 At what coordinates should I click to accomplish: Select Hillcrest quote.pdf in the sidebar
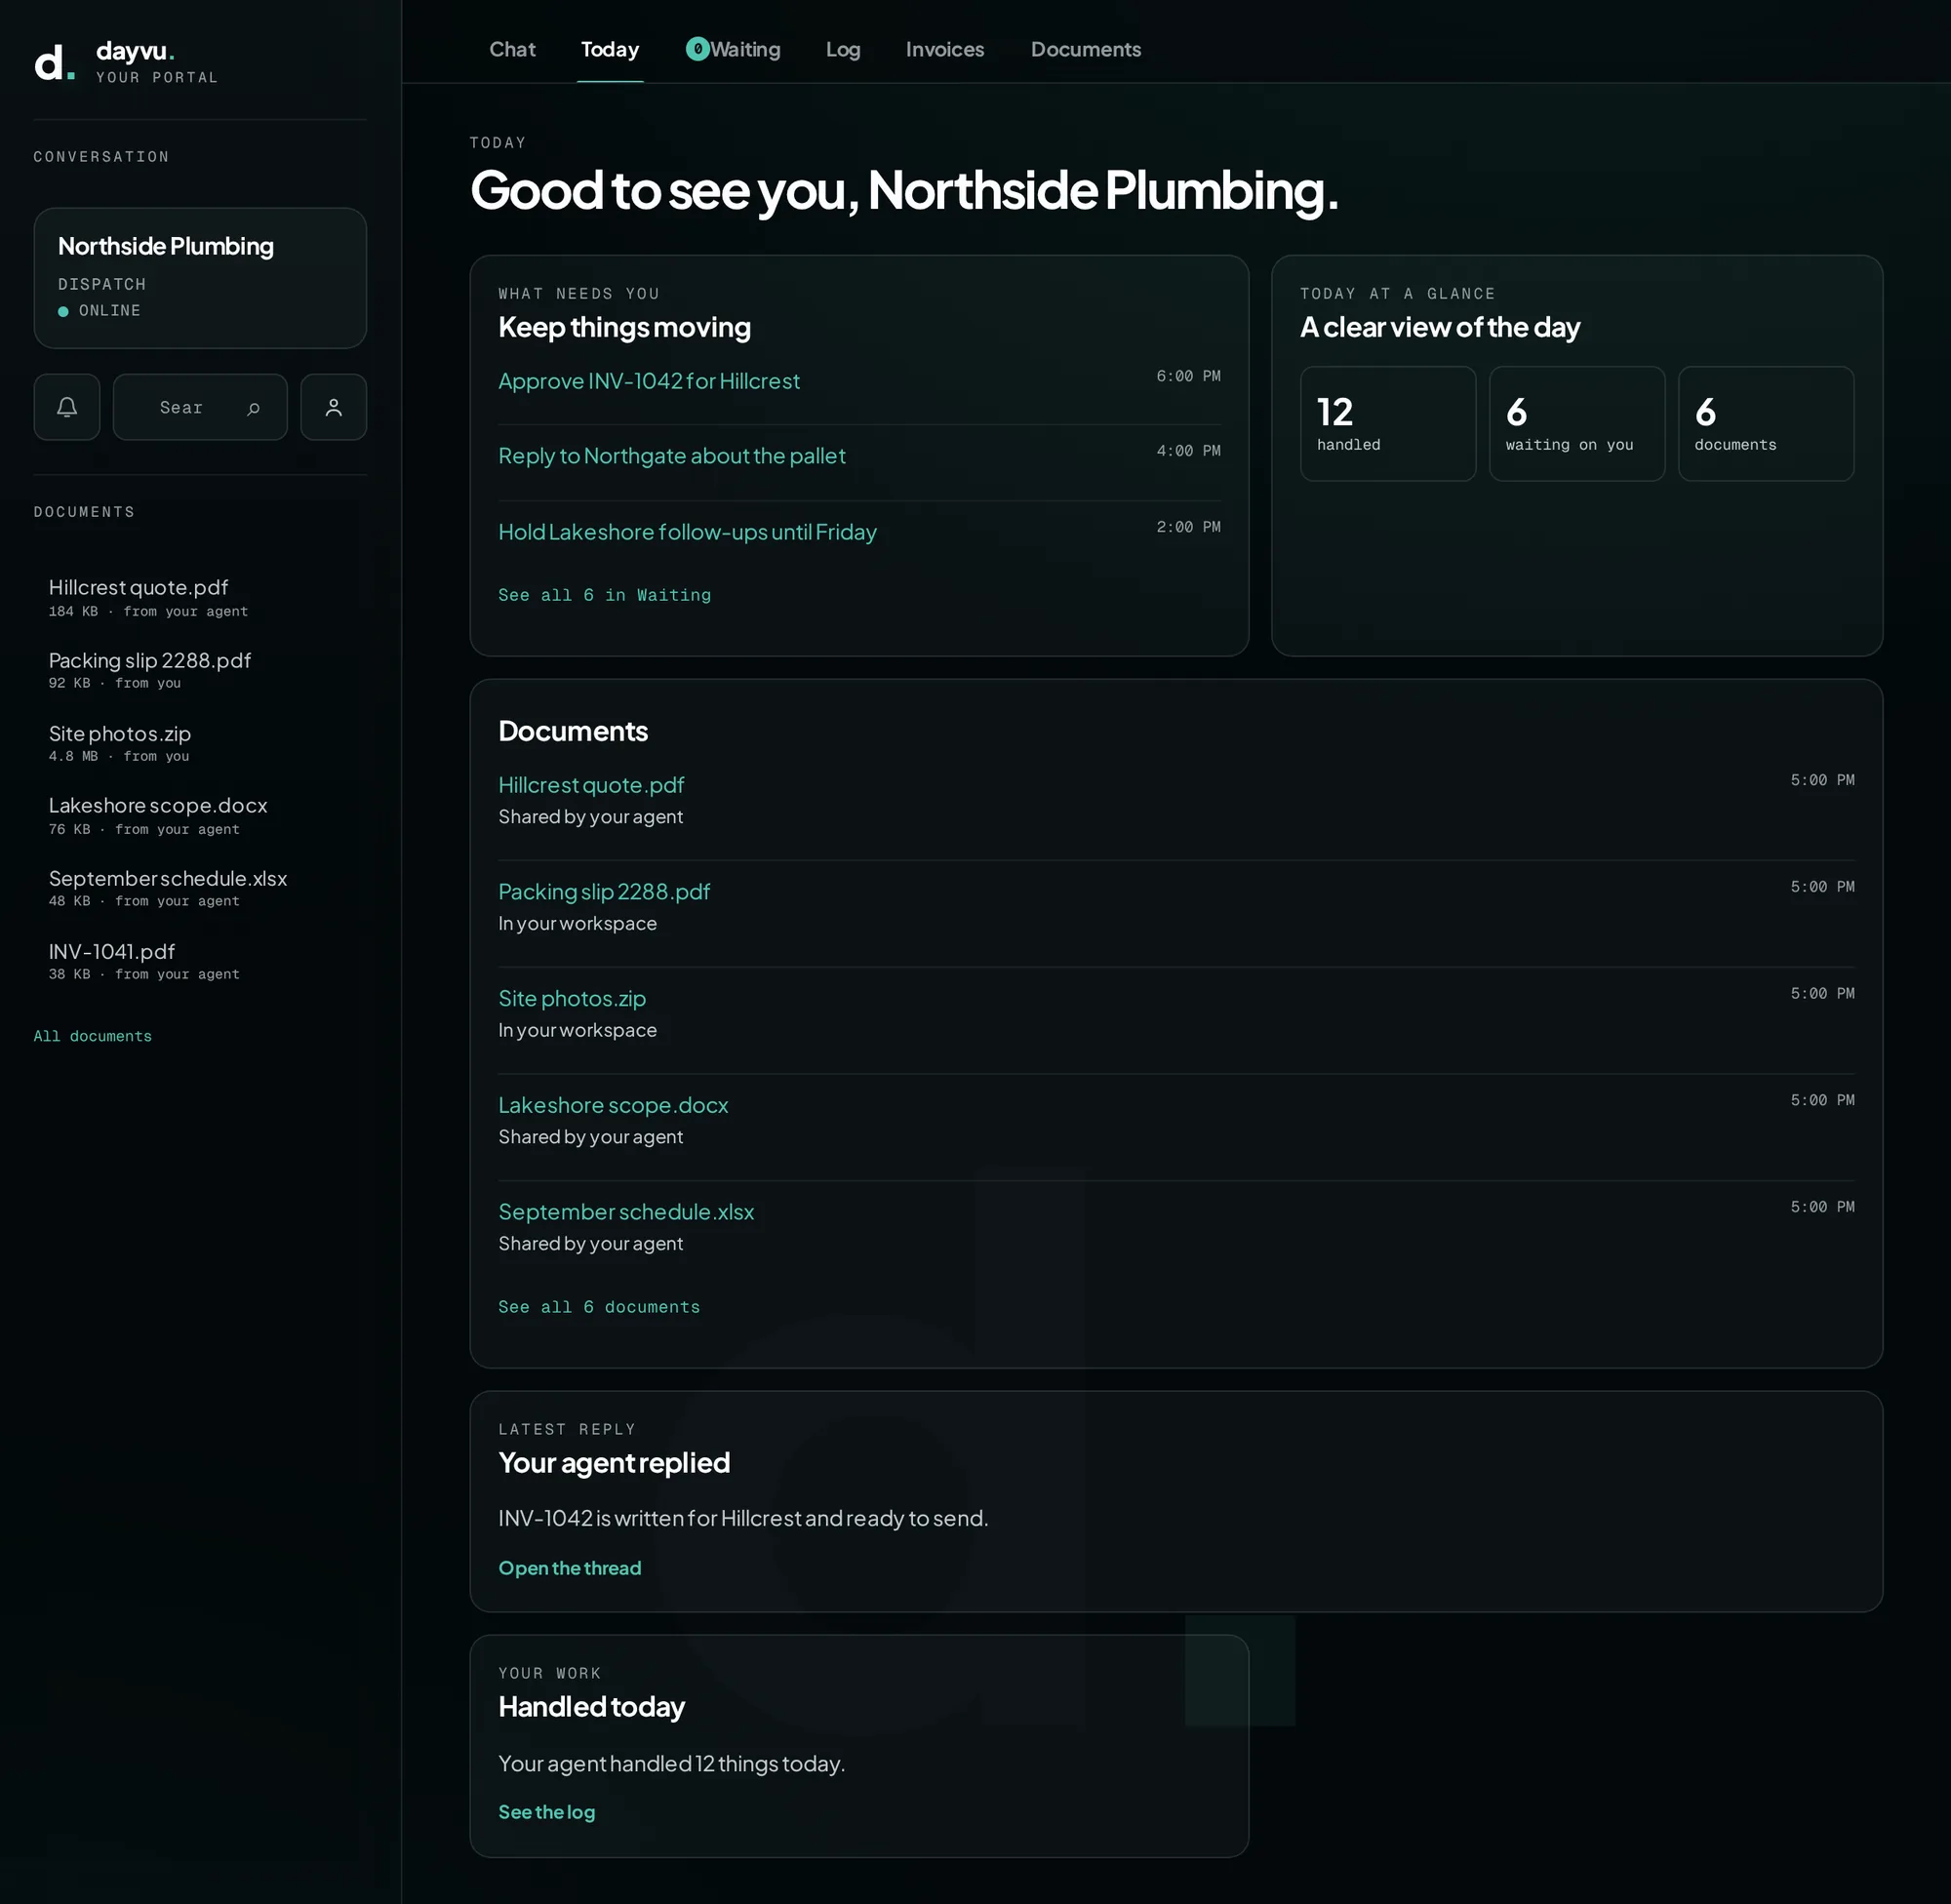pos(200,598)
